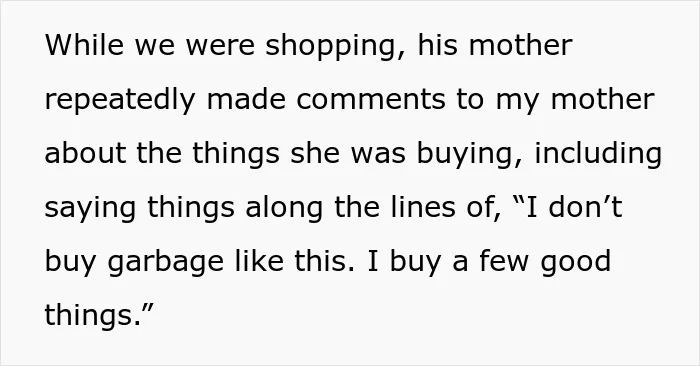Click the word "don't" in the quote

pos(585,207)
